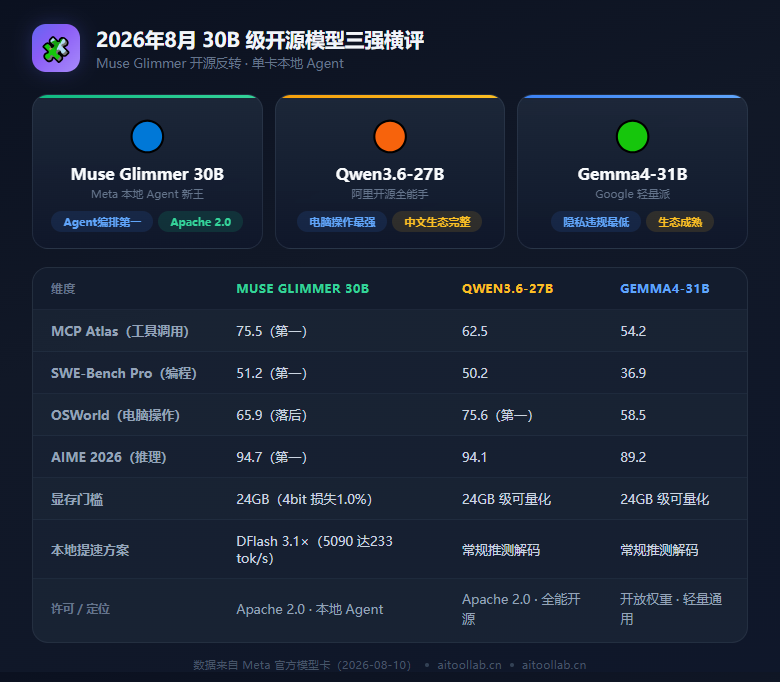780x682 pixels.
Task: Click the '许可 / 定位' row label
Action: click(80, 609)
